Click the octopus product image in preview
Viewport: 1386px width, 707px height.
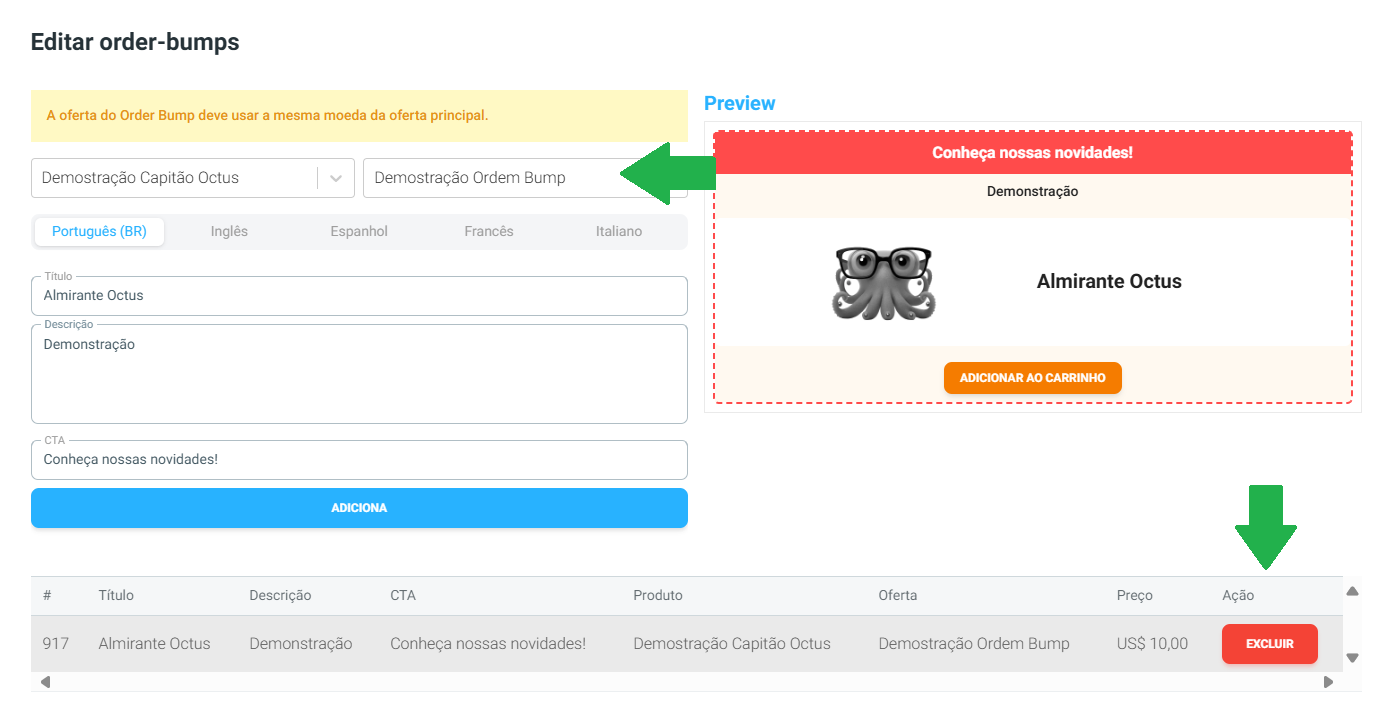(x=883, y=282)
